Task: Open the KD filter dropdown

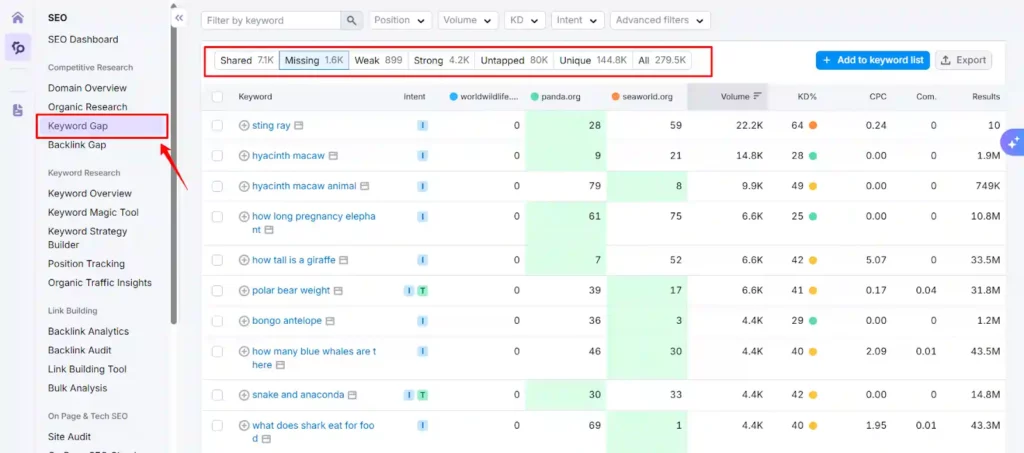Action: click(525, 20)
